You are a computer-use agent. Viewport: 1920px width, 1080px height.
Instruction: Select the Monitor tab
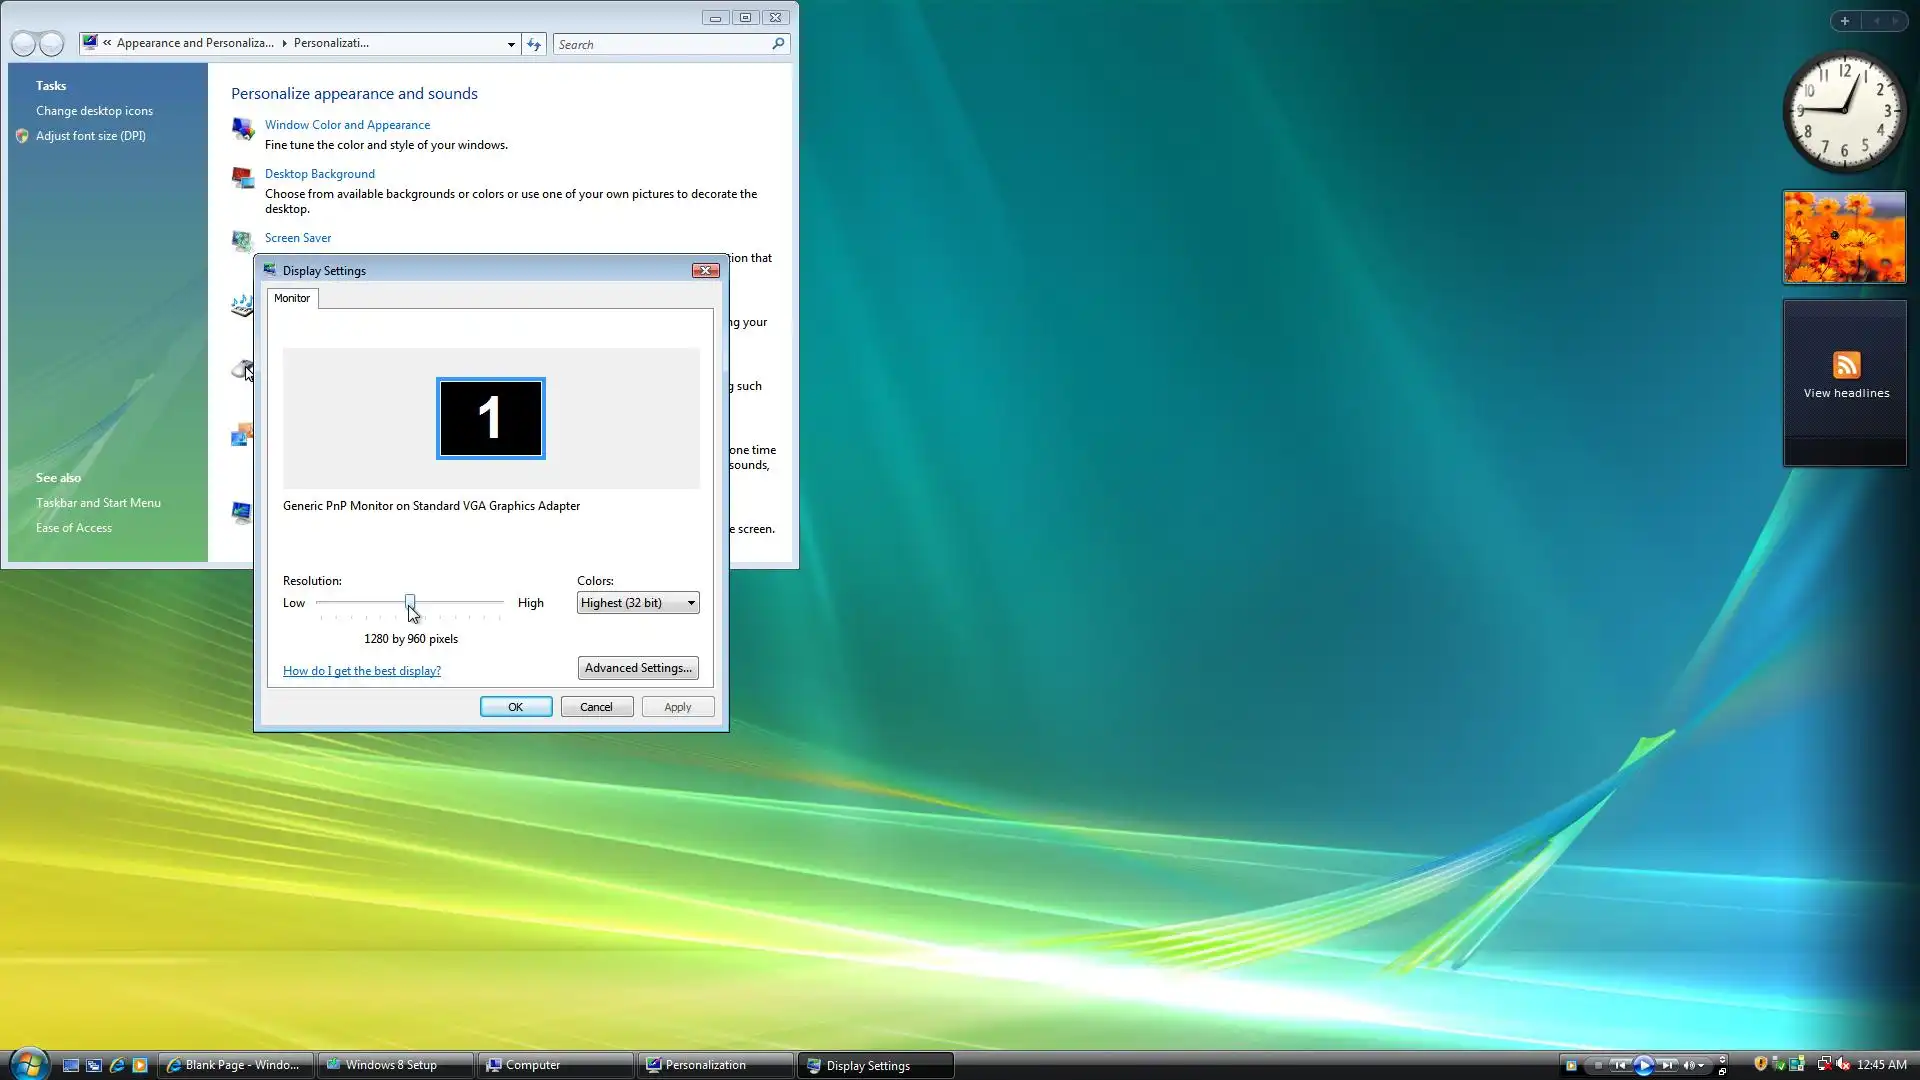[x=292, y=298]
